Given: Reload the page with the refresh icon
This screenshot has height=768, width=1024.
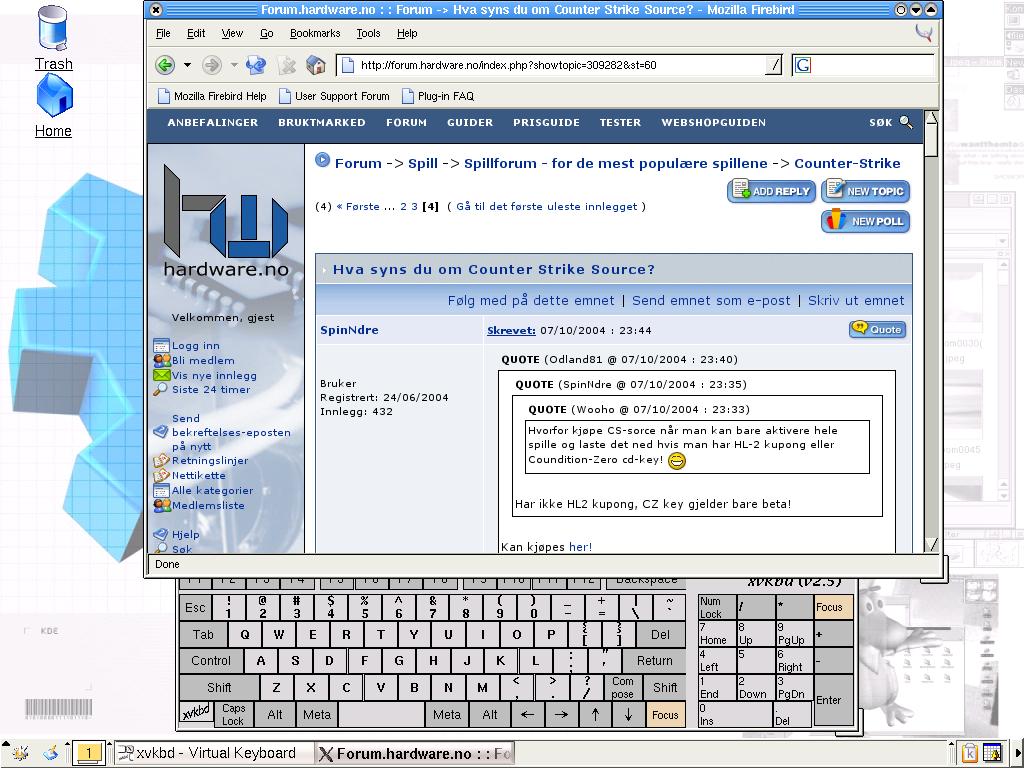Looking at the screenshot, I should click(255, 65).
